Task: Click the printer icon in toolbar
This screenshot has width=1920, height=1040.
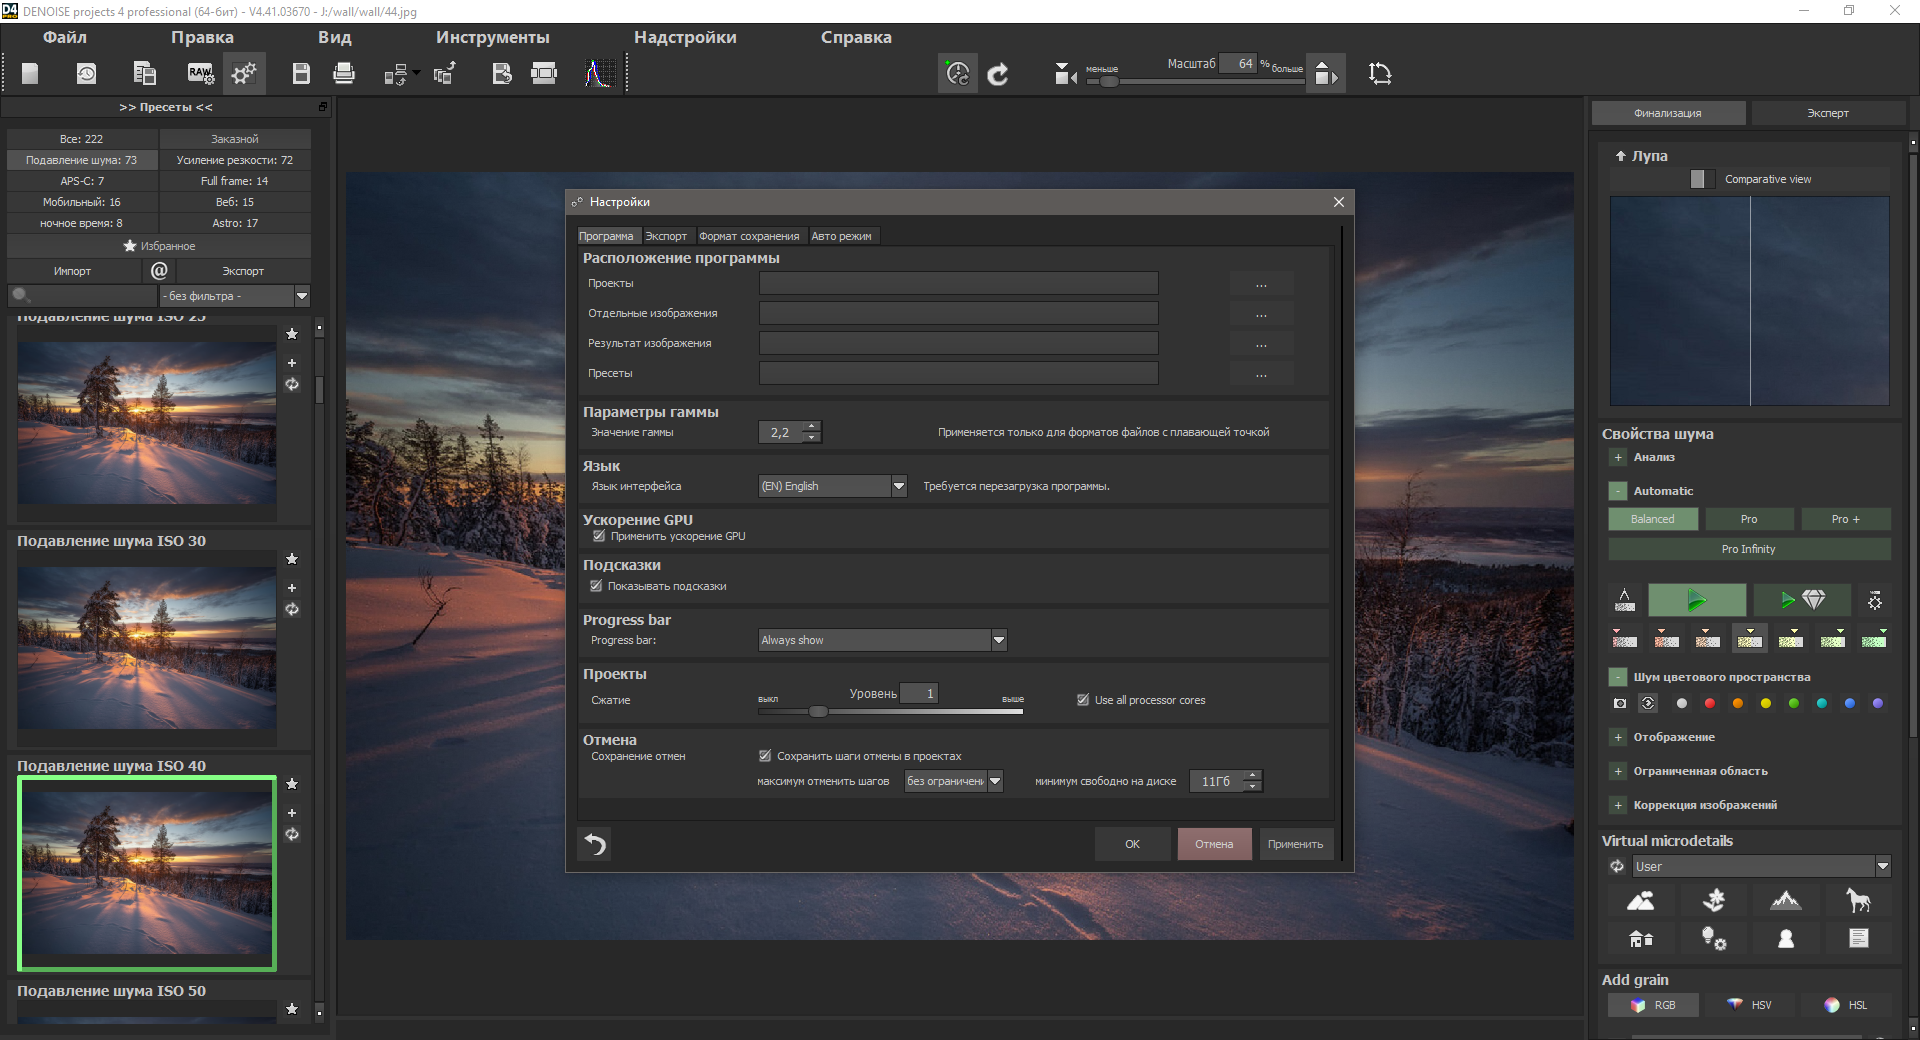Action: (344, 74)
